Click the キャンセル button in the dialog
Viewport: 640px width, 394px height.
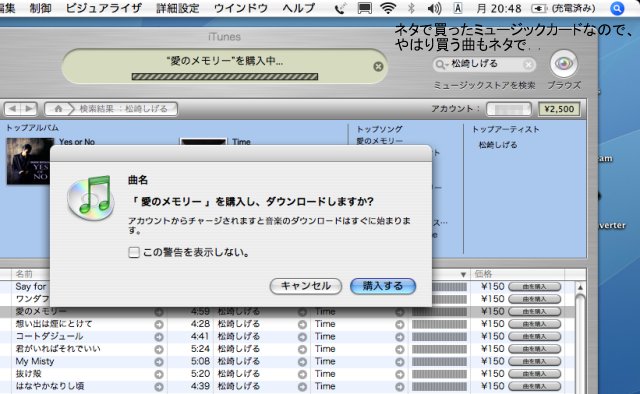(x=306, y=286)
